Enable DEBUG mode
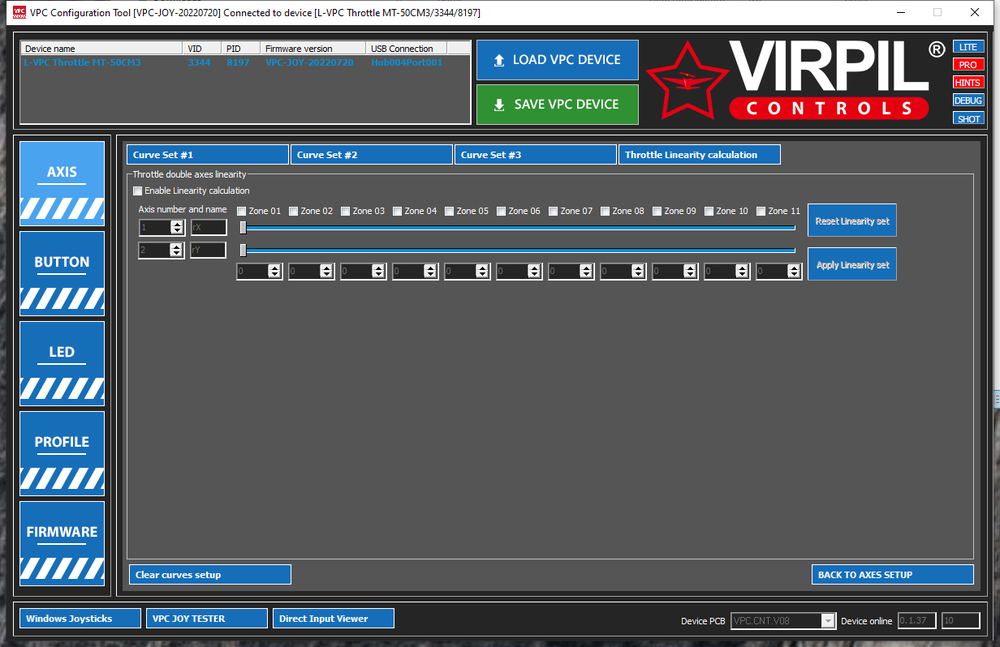1000x647 pixels. (968, 100)
